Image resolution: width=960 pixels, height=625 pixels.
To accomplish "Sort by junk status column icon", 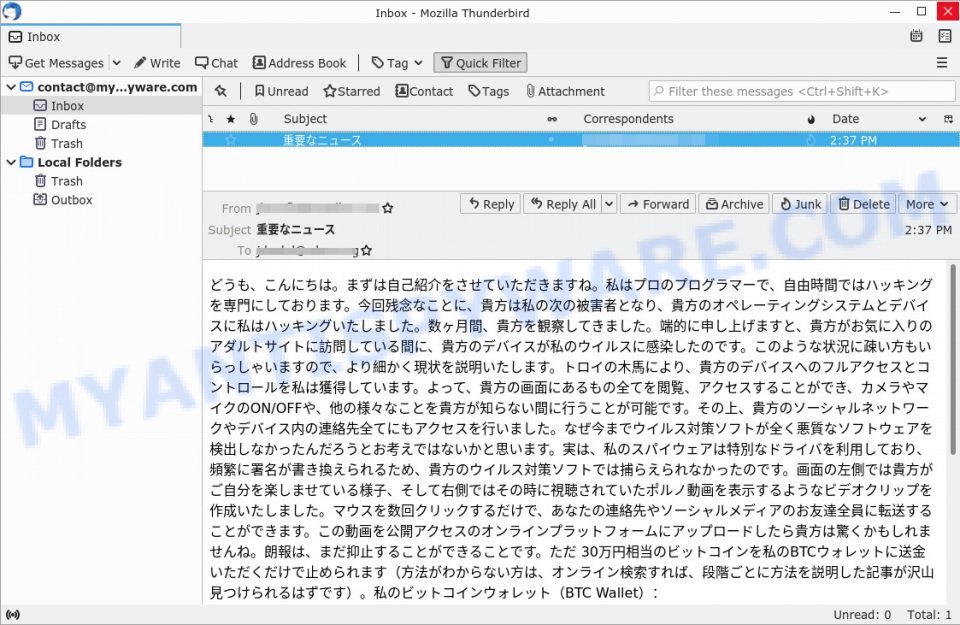I will [811, 119].
